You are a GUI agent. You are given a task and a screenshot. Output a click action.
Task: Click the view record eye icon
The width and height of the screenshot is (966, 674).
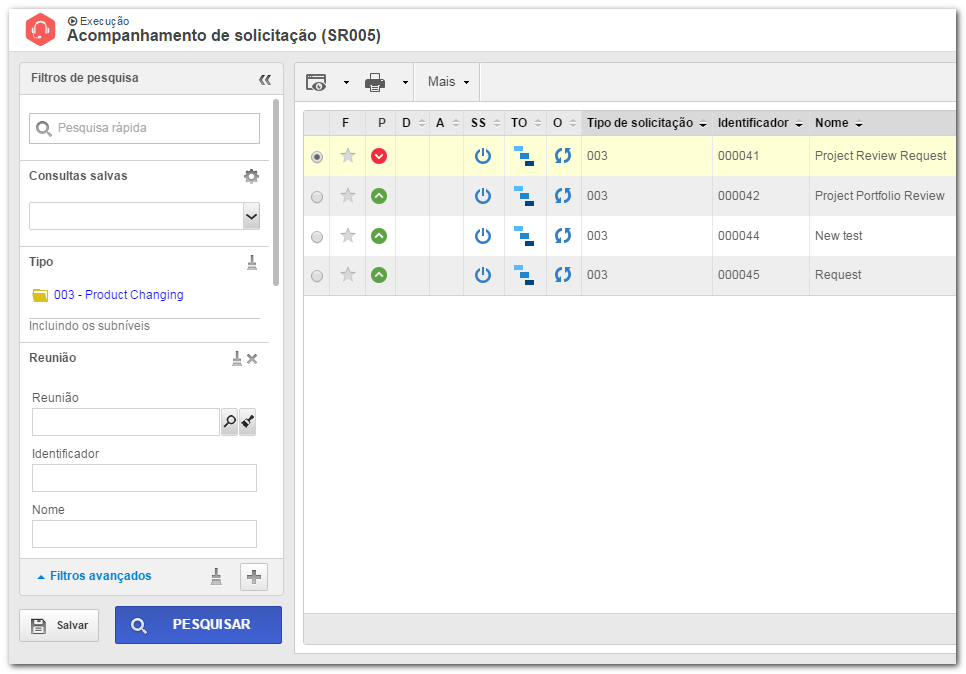[317, 82]
